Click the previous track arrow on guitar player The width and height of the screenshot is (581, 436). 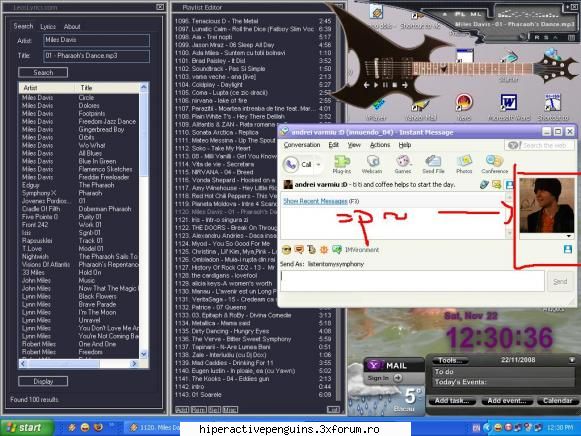(366, 85)
